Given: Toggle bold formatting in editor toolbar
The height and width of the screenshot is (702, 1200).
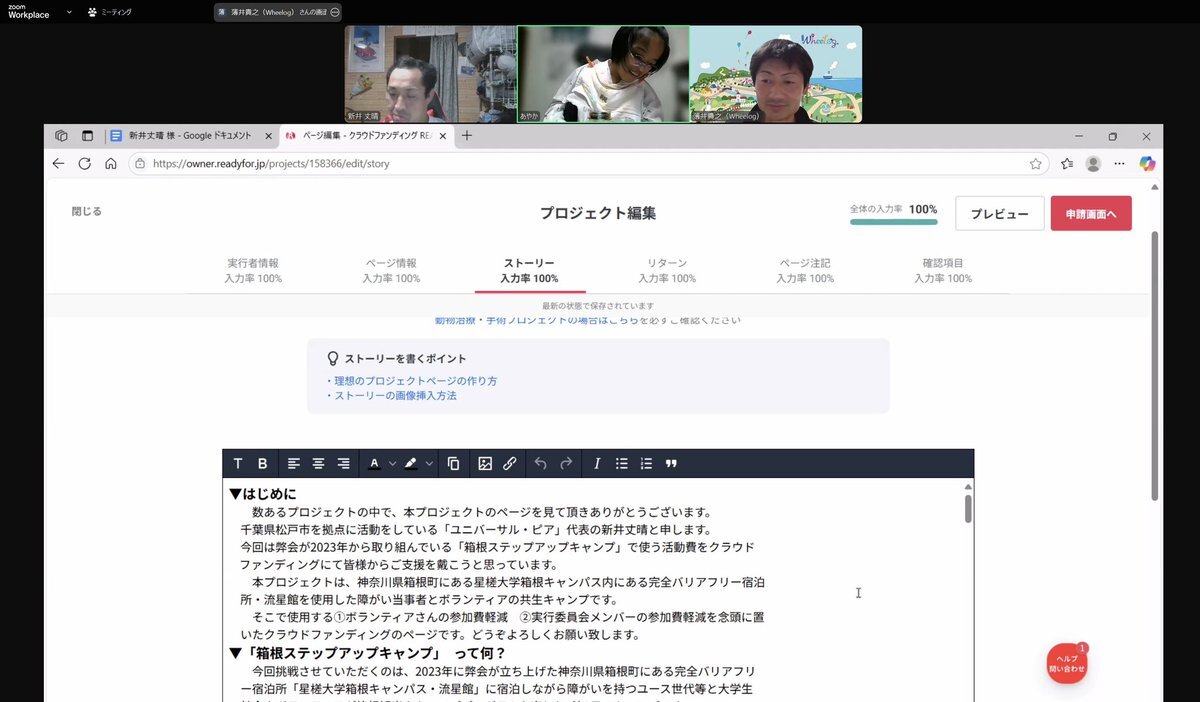Looking at the screenshot, I should [x=263, y=463].
